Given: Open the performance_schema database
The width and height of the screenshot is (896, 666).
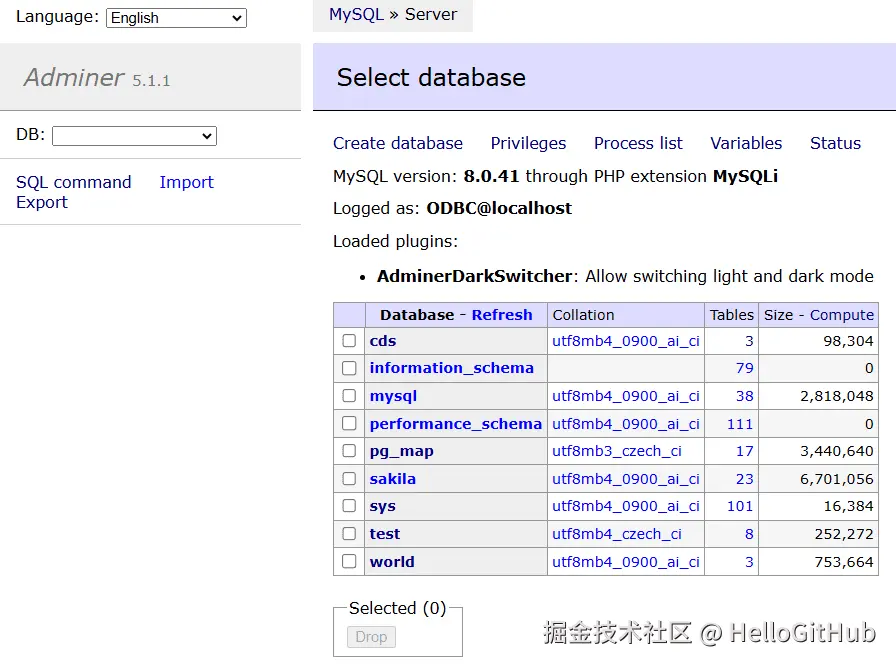Looking at the screenshot, I should point(455,424).
